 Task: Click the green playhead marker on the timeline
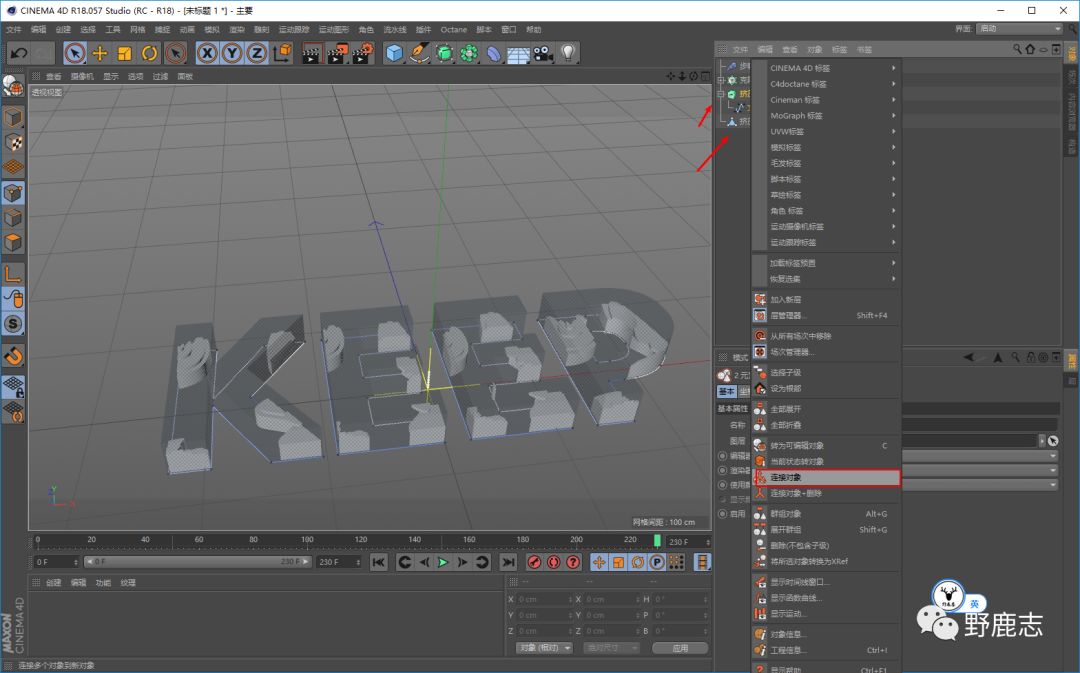click(657, 541)
